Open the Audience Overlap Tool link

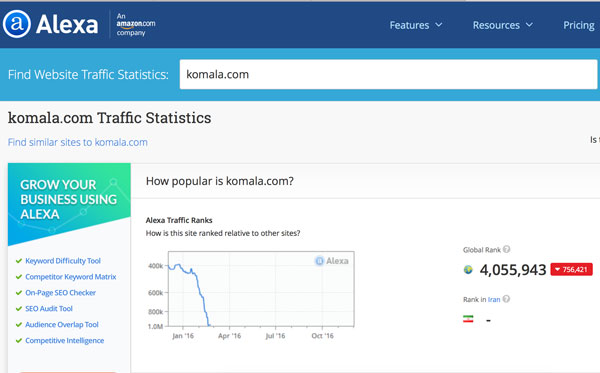point(62,324)
